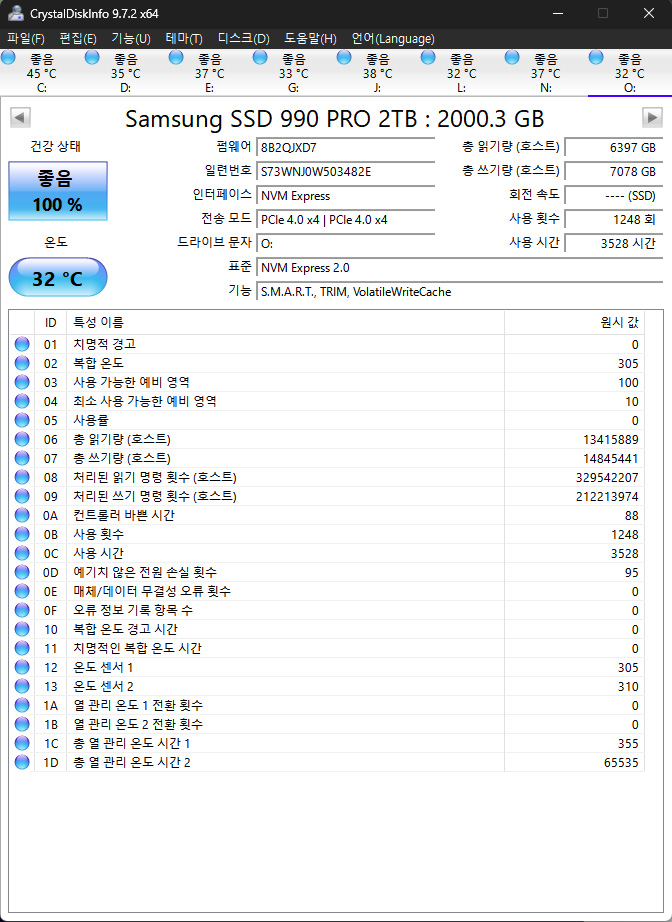Screen dimensions: 672x922
Task: Click status icon for row 07 총 쓰기량
Action: click(22, 458)
